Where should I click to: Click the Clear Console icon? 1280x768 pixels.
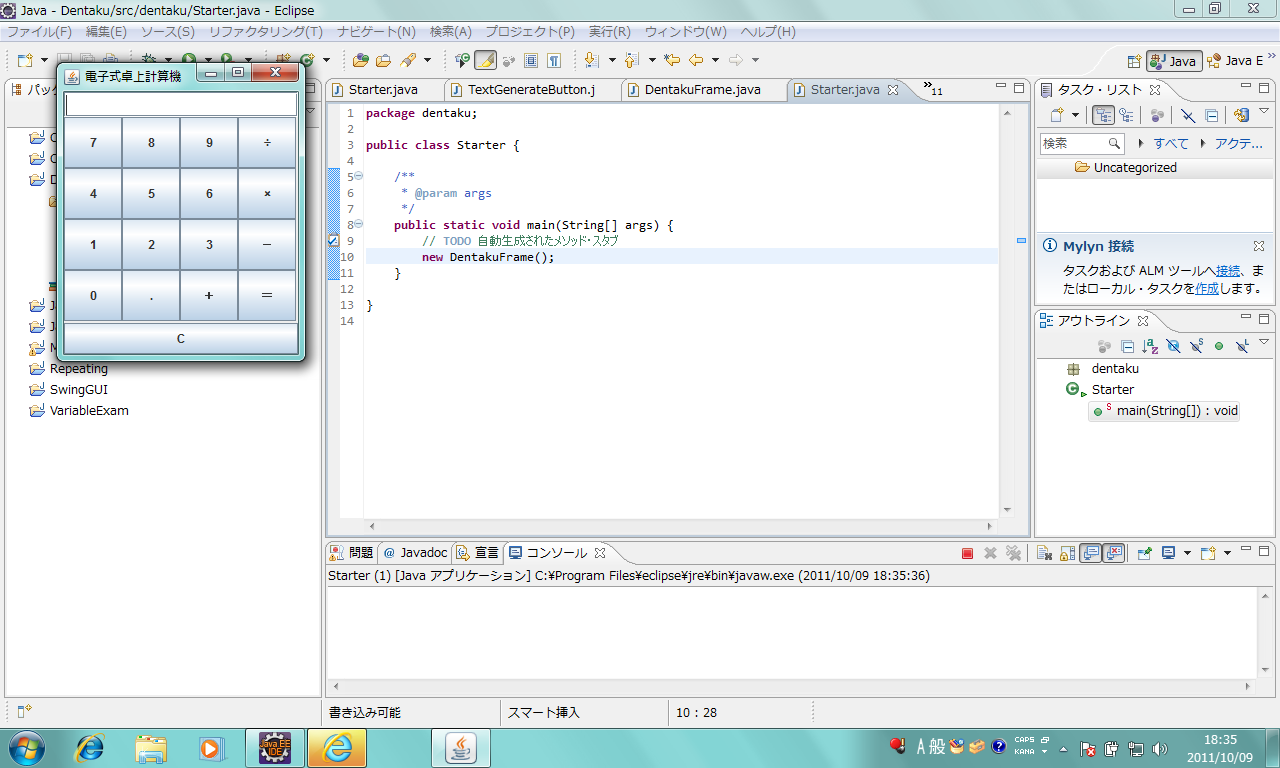(x=1042, y=553)
